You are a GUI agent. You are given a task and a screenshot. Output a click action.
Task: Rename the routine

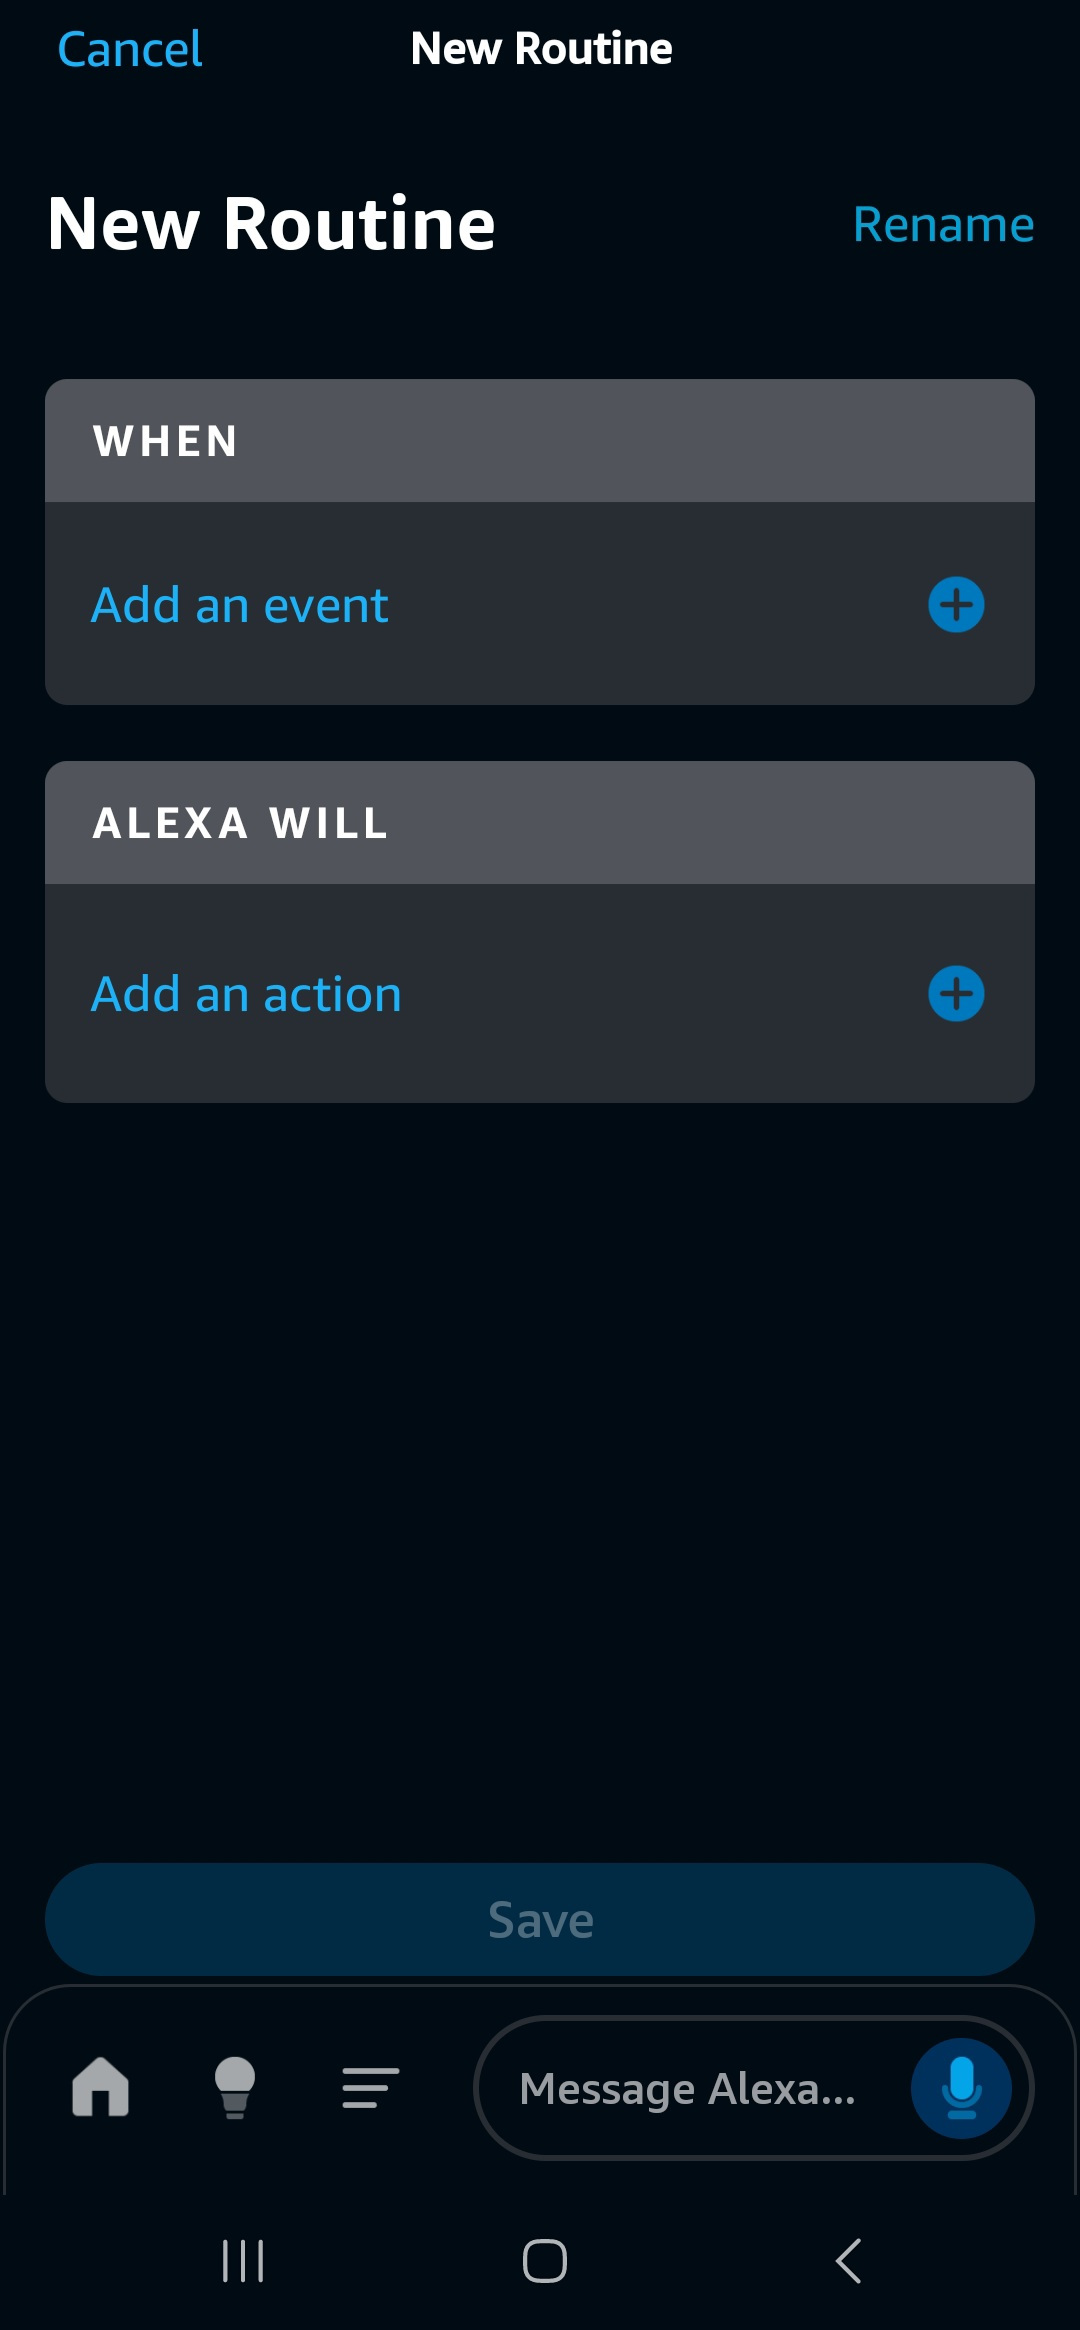tap(943, 224)
